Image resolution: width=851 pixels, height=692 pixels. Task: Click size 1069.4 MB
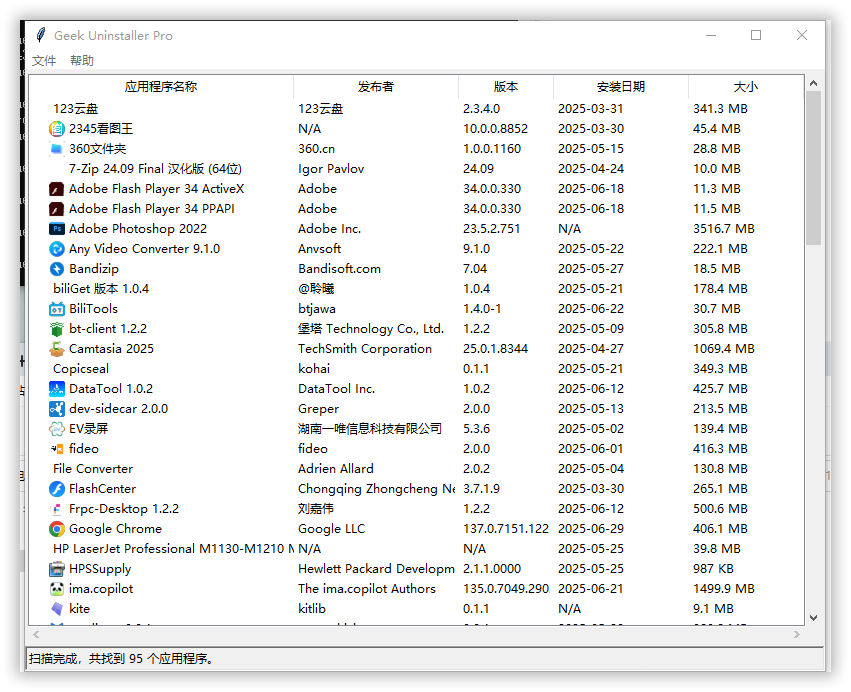point(724,349)
